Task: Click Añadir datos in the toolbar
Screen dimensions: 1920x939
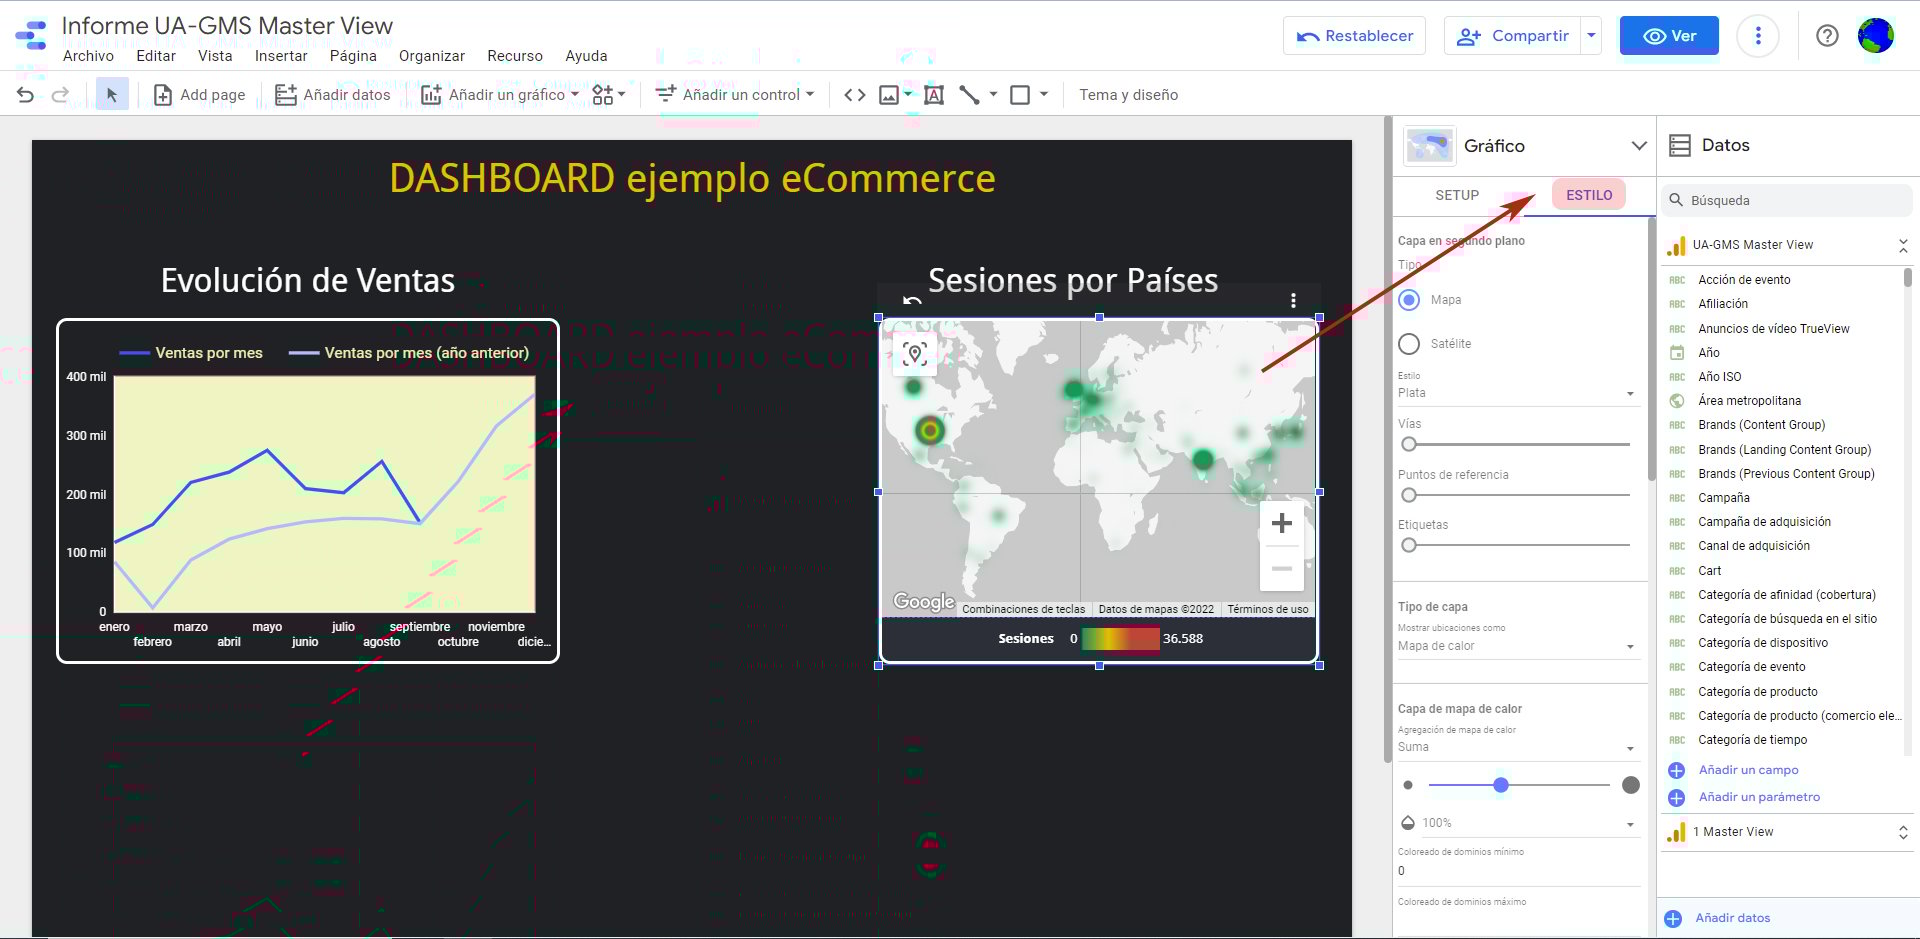Action: point(333,95)
